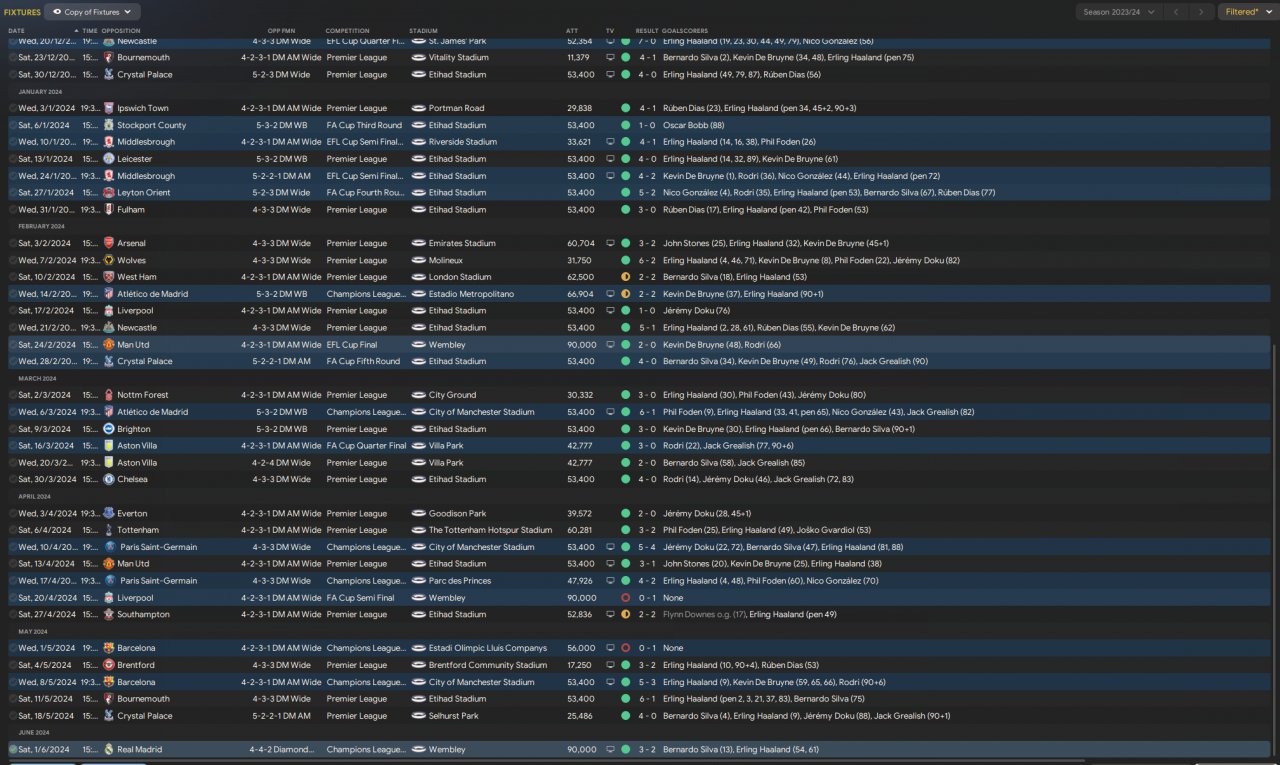Tick the selection circle for the Chelsea fixture
The image size is (1280, 765).
pos(13,479)
